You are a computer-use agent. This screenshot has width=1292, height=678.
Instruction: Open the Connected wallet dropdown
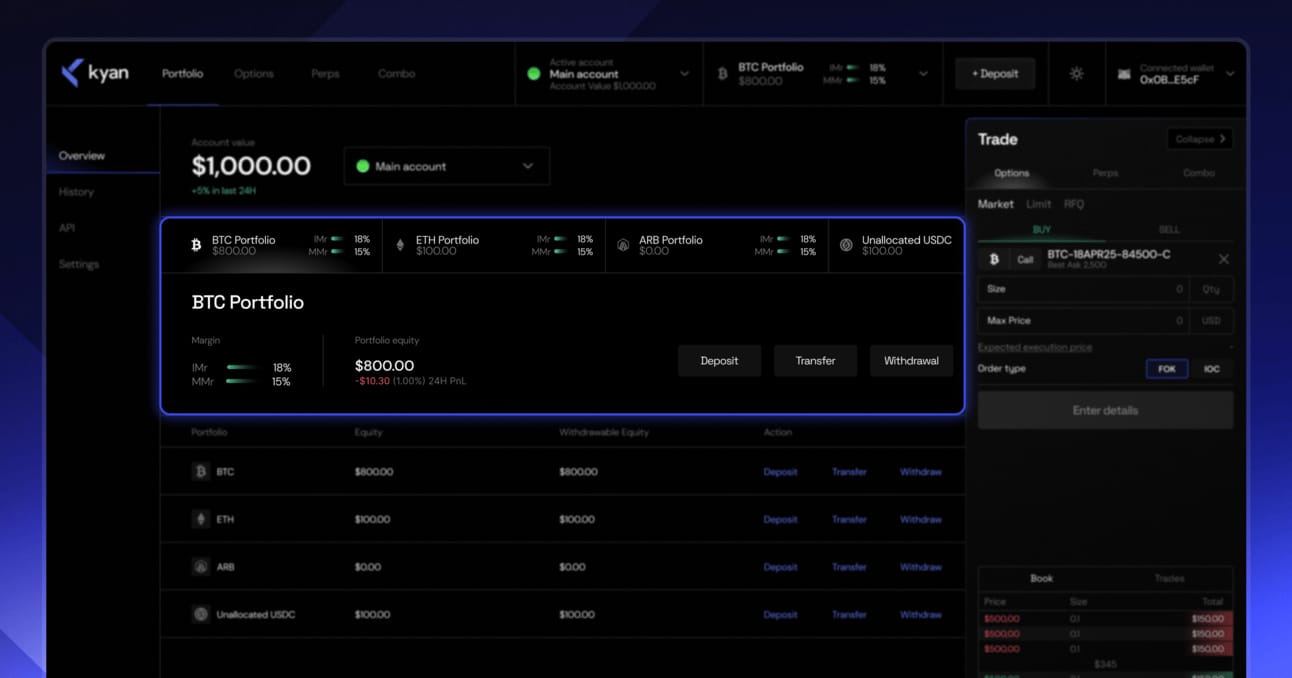(x=1230, y=74)
